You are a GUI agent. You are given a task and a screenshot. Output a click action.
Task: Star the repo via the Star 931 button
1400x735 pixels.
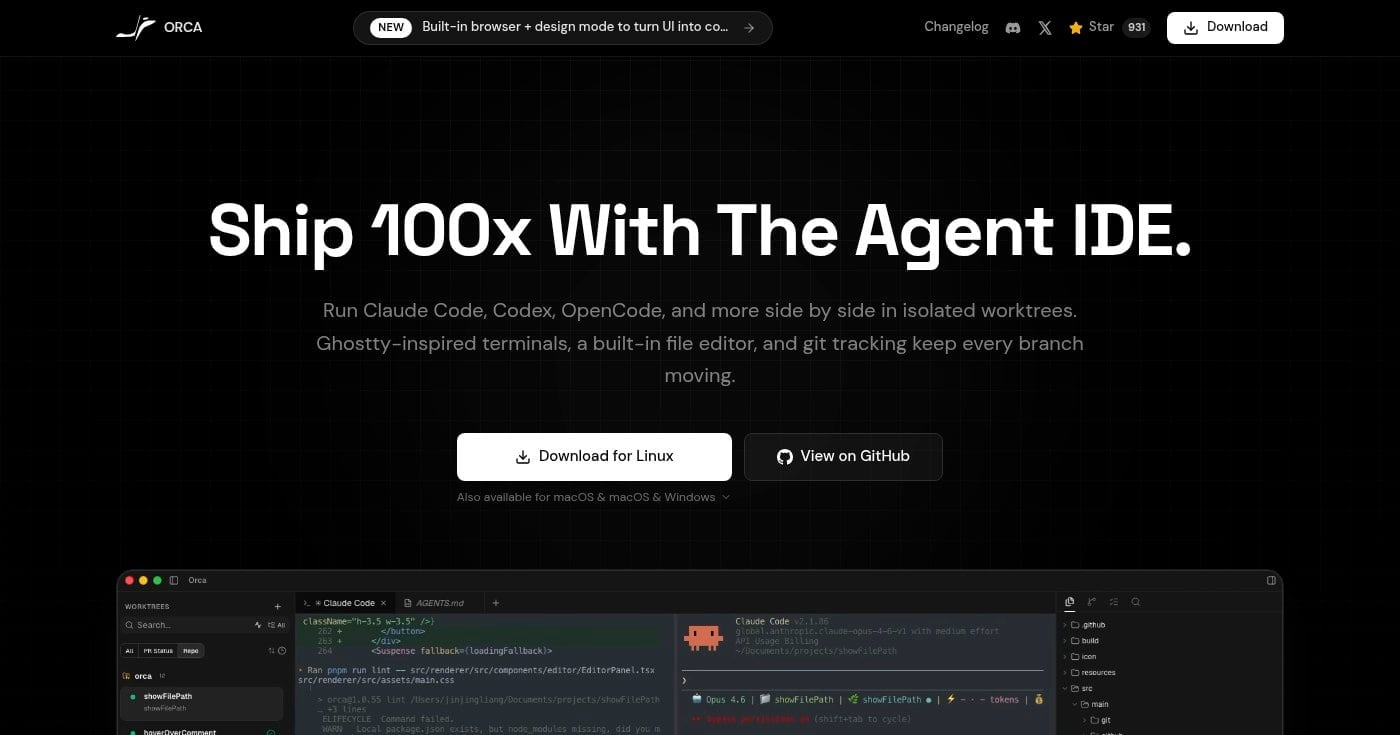pyautogui.click(x=1105, y=27)
